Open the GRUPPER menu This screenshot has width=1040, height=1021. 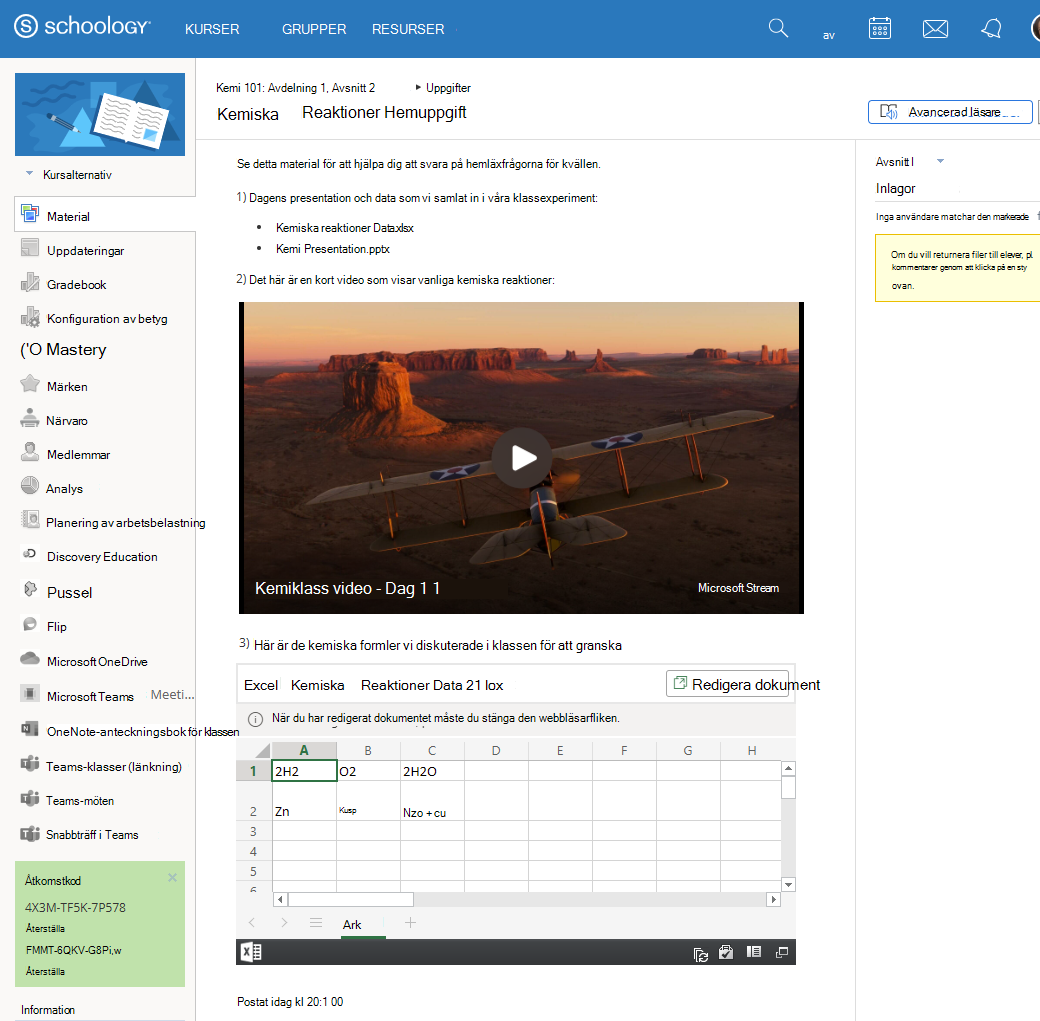(314, 29)
